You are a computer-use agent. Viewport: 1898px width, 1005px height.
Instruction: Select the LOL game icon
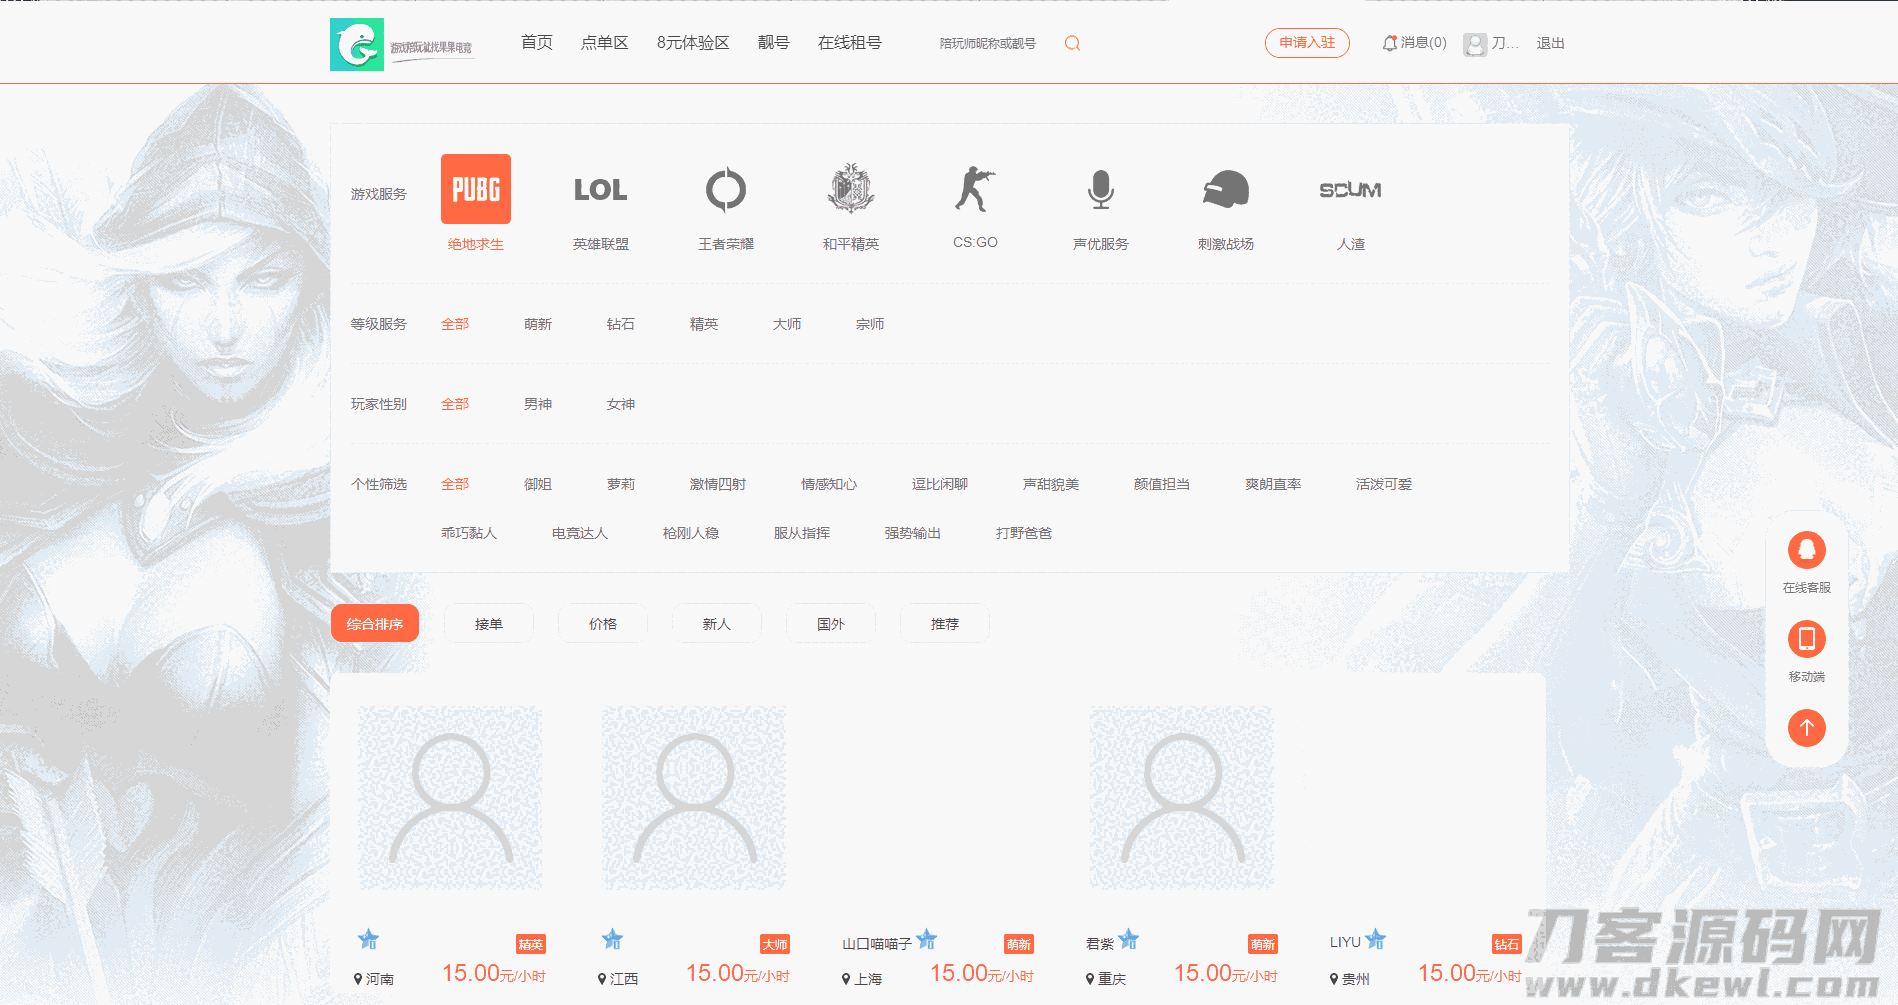coord(601,189)
